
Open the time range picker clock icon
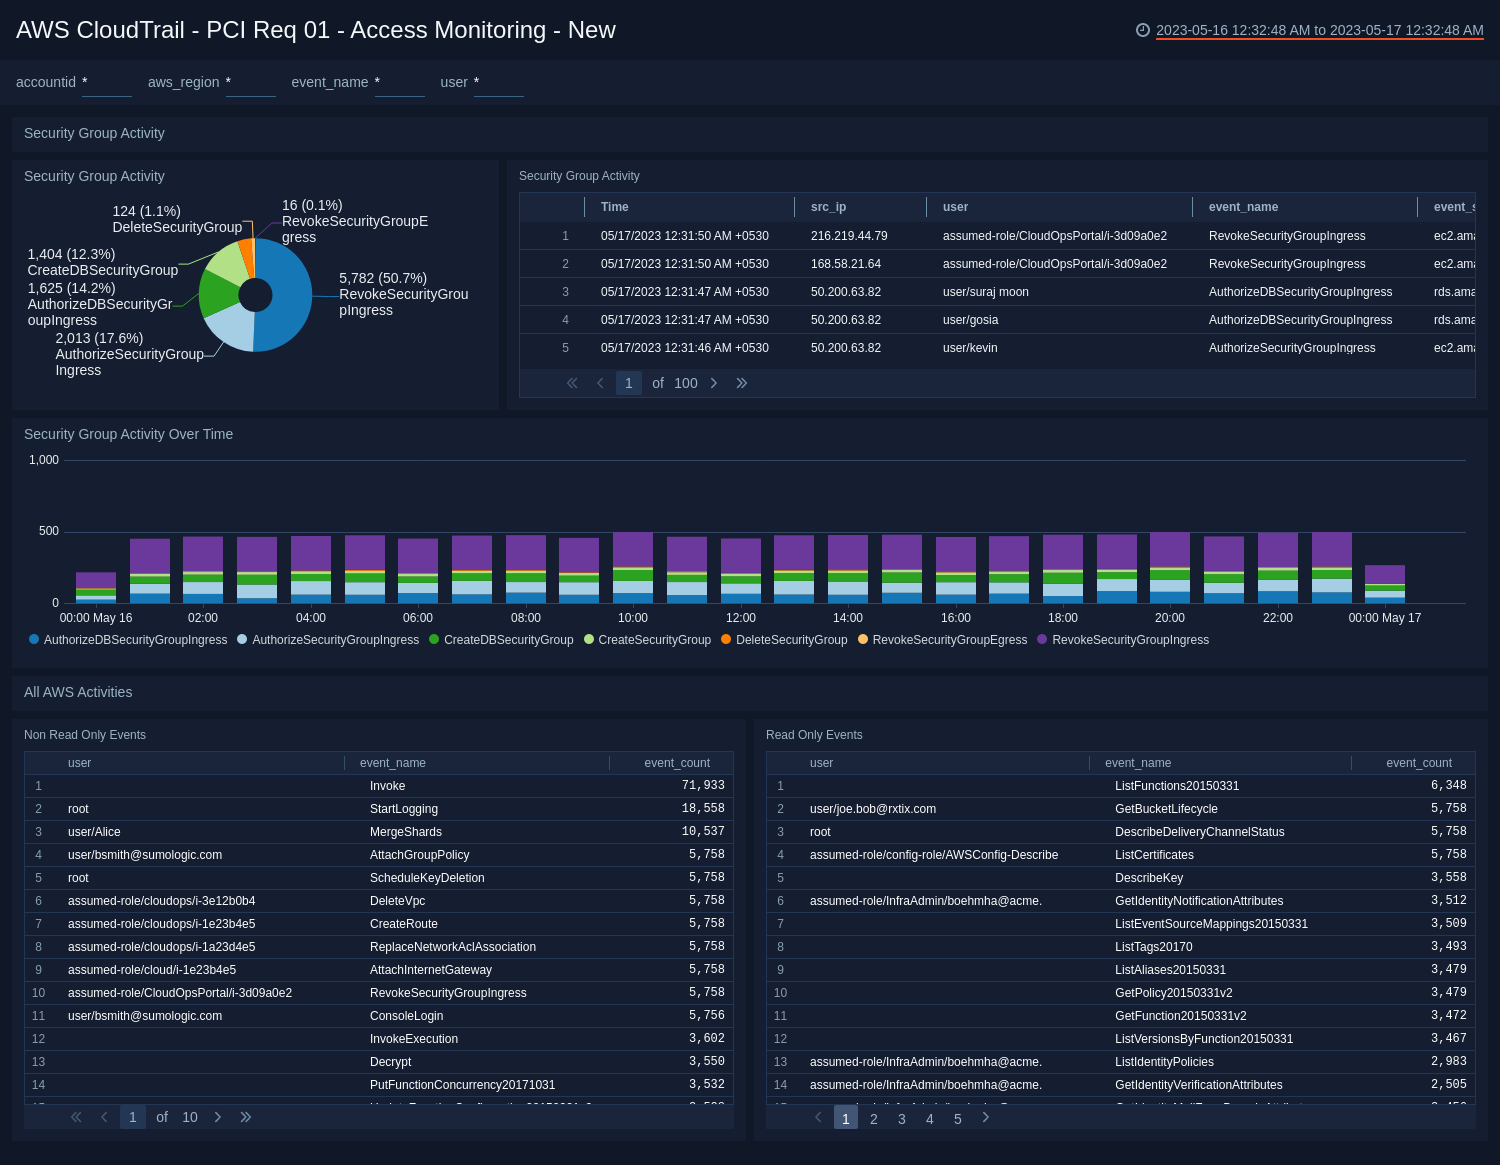[x=1143, y=31]
